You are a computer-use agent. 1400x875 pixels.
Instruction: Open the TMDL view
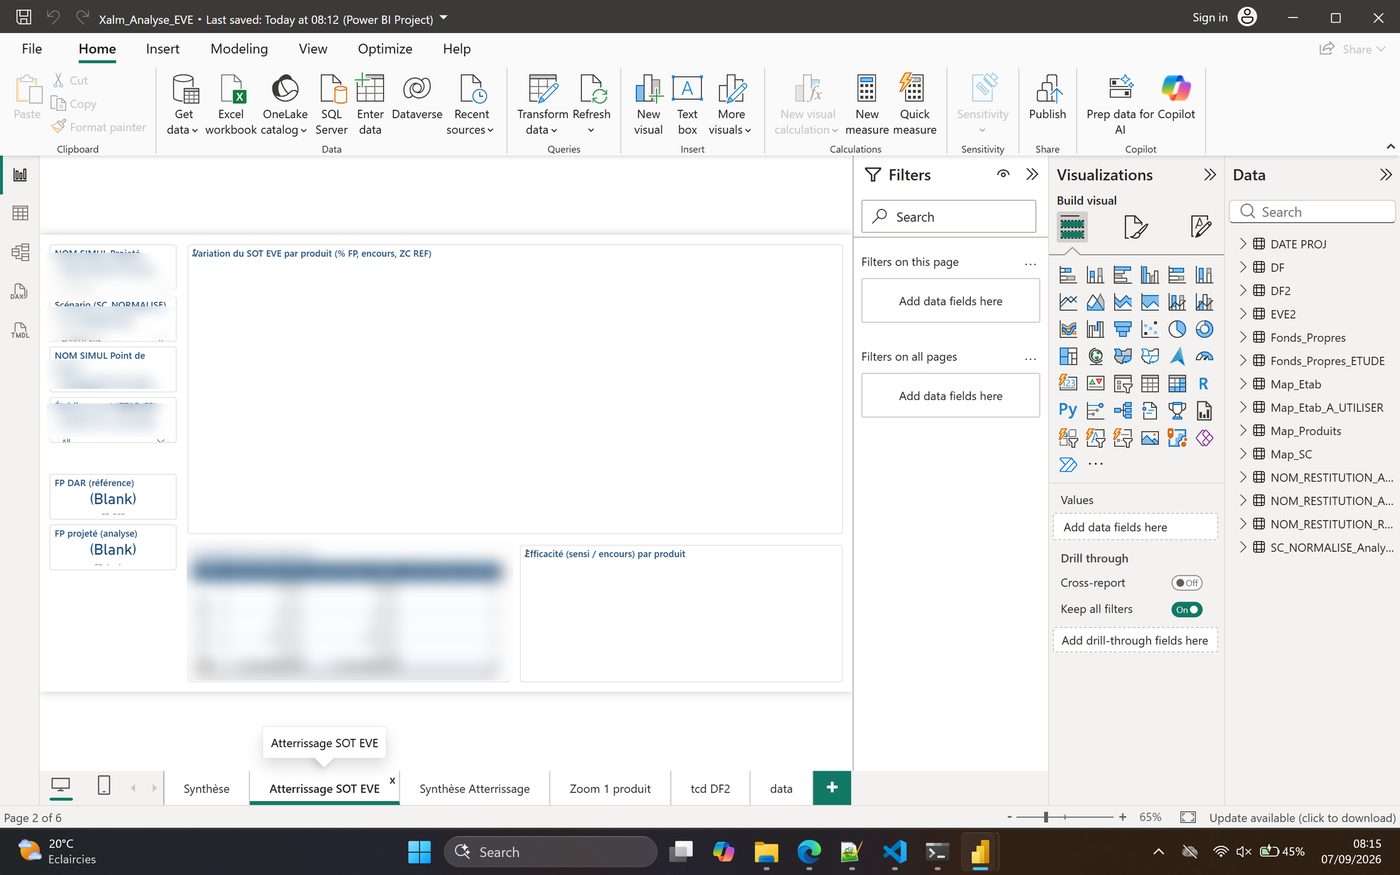pos(20,330)
